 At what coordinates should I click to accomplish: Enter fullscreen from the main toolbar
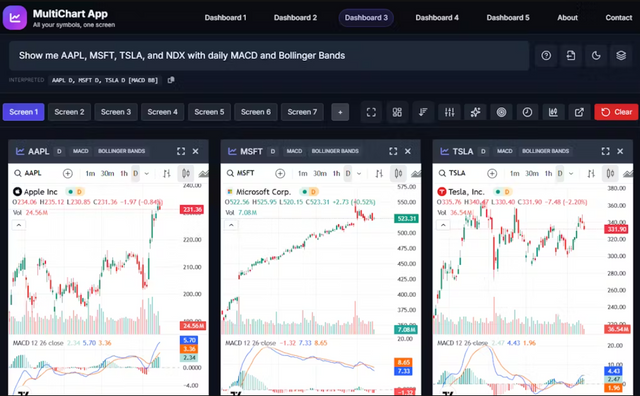pyautogui.click(x=371, y=112)
